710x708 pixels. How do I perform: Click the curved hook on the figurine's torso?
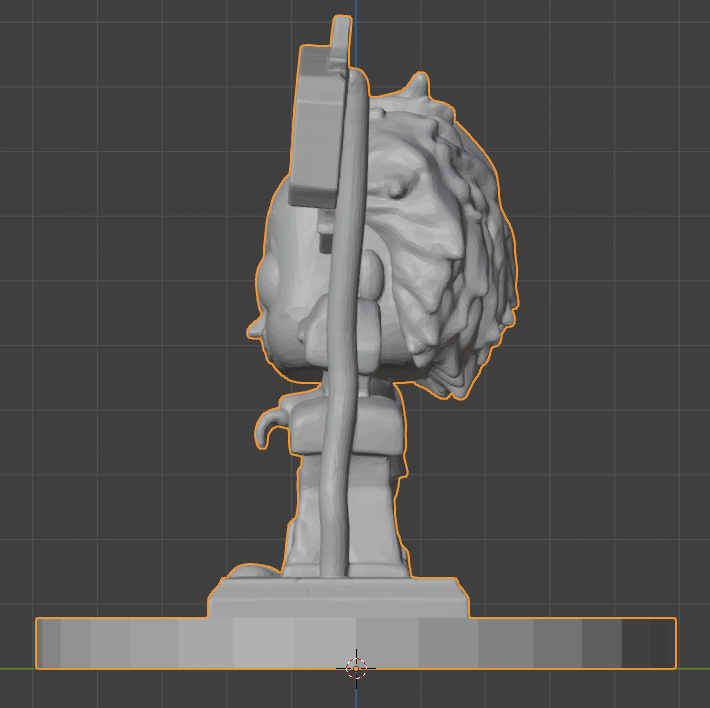pos(271,428)
